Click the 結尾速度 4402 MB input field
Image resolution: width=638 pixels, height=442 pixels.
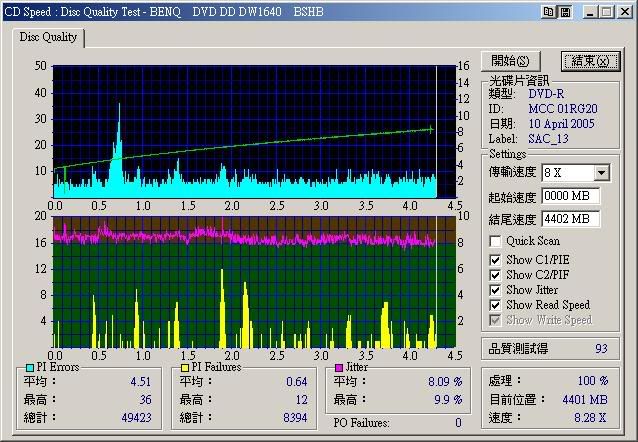coord(570,219)
